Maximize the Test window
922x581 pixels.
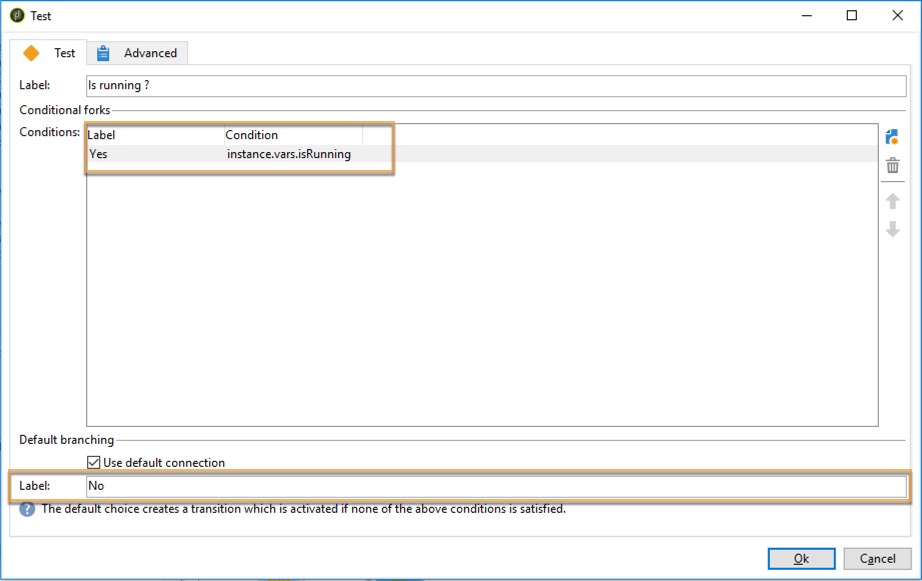[x=851, y=16]
